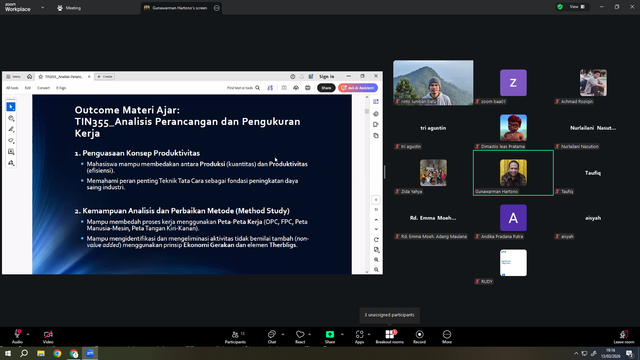
Task: Select the highlight pen tool in Acrobat
Action: (11, 129)
